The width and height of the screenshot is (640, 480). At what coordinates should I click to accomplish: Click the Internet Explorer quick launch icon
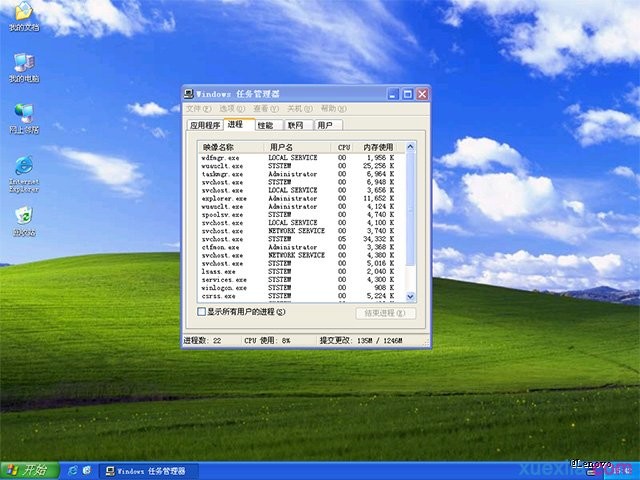click(x=73, y=471)
